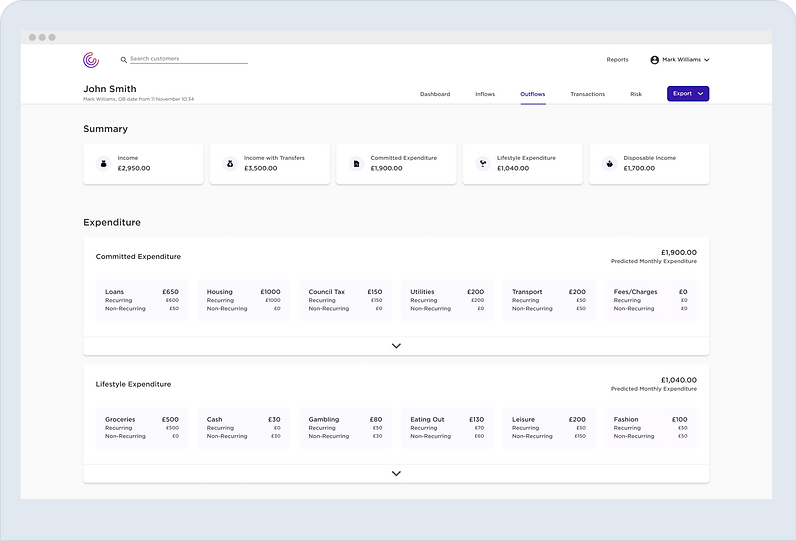Open the Cash £30 card
The image size is (796, 541).
click(244, 428)
